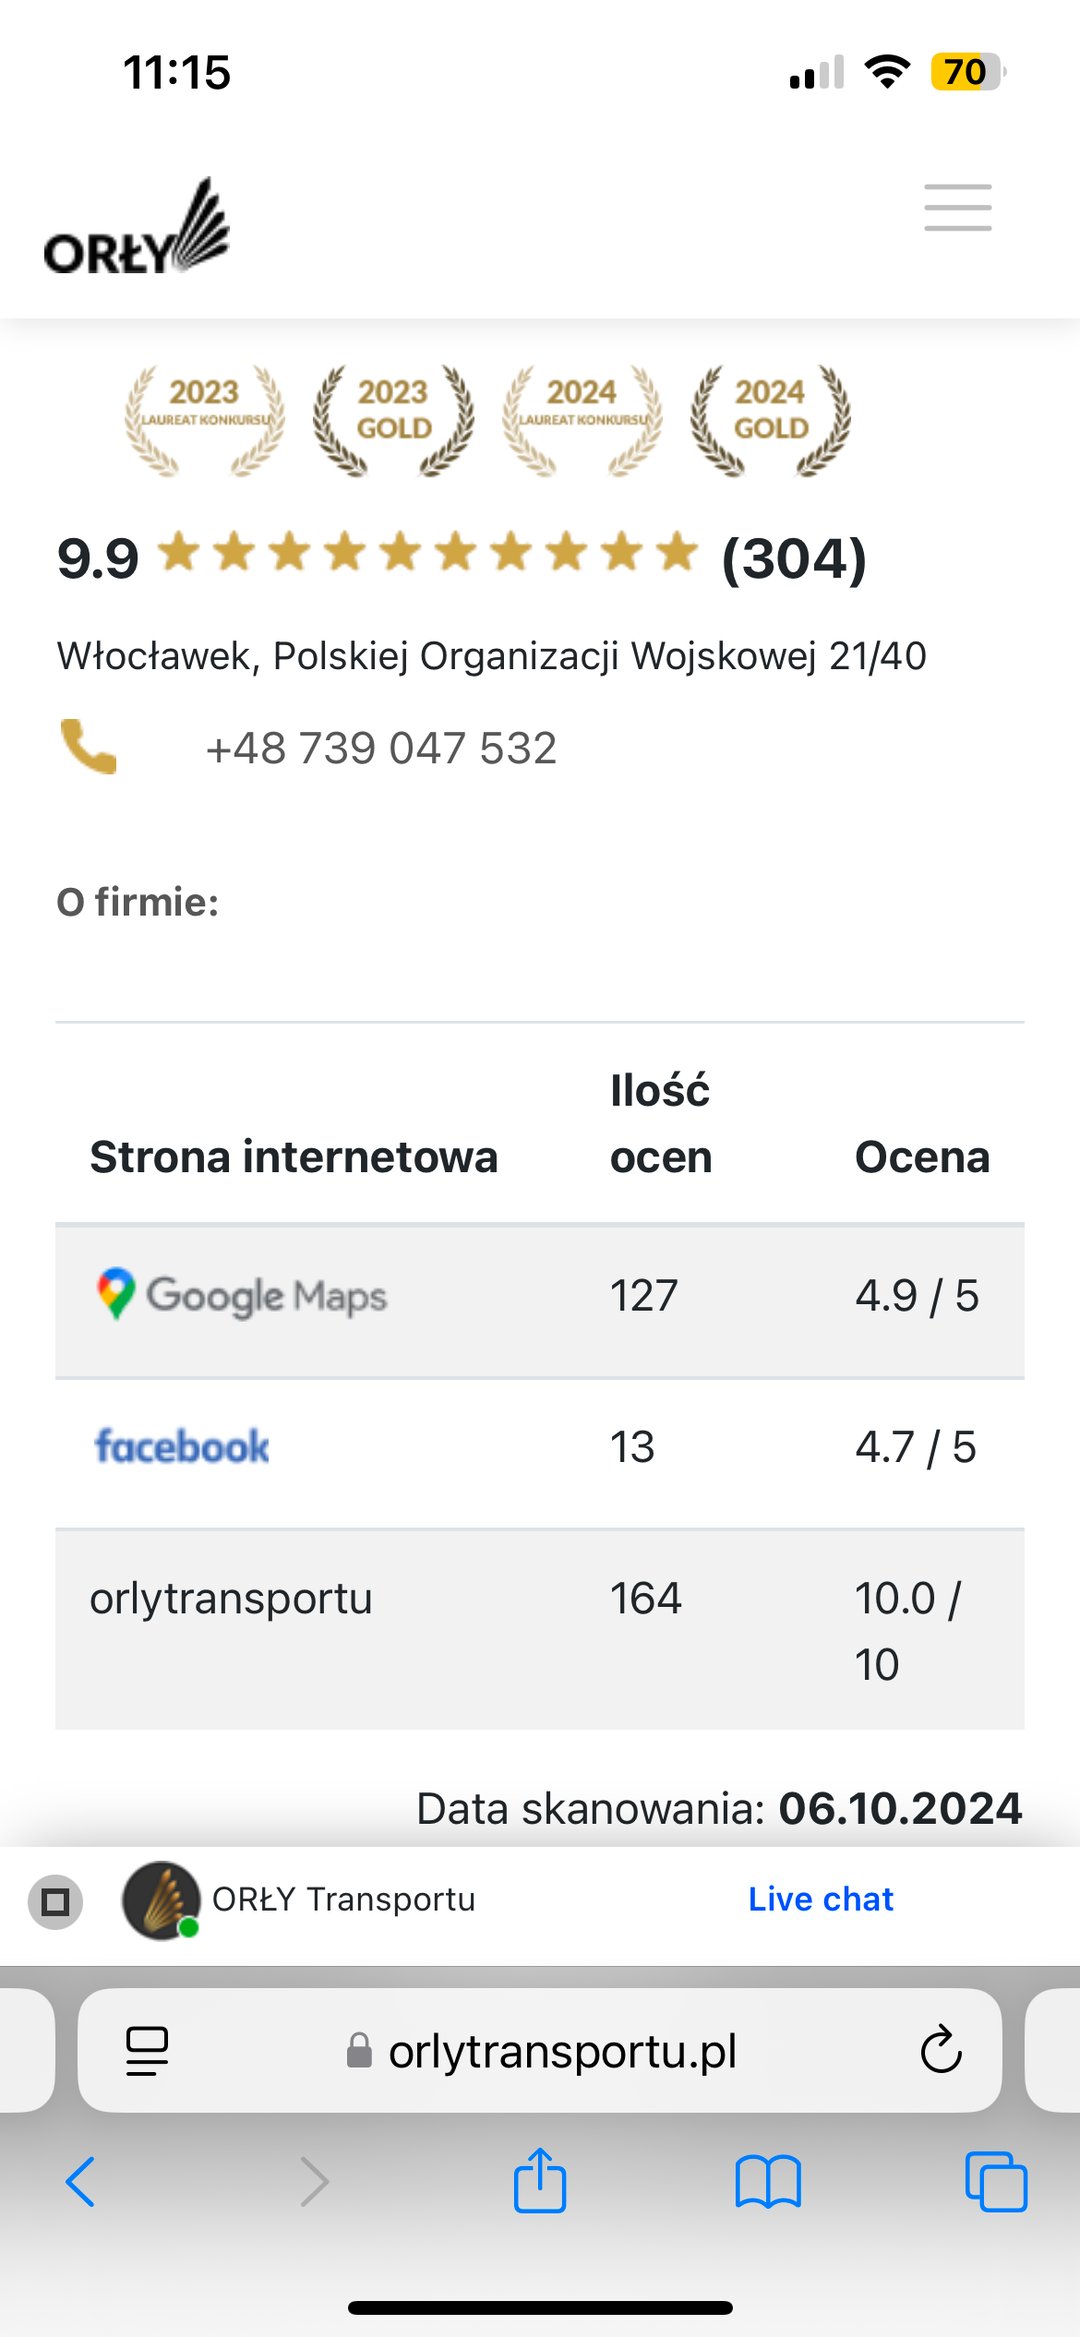Go back to the previous page

click(81, 2181)
